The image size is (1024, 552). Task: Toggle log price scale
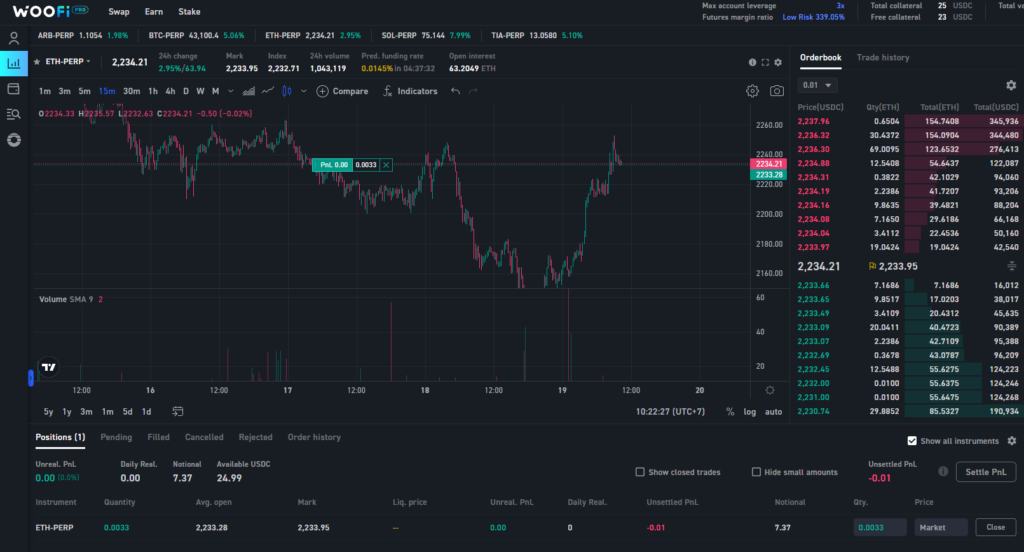[x=750, y=412]
